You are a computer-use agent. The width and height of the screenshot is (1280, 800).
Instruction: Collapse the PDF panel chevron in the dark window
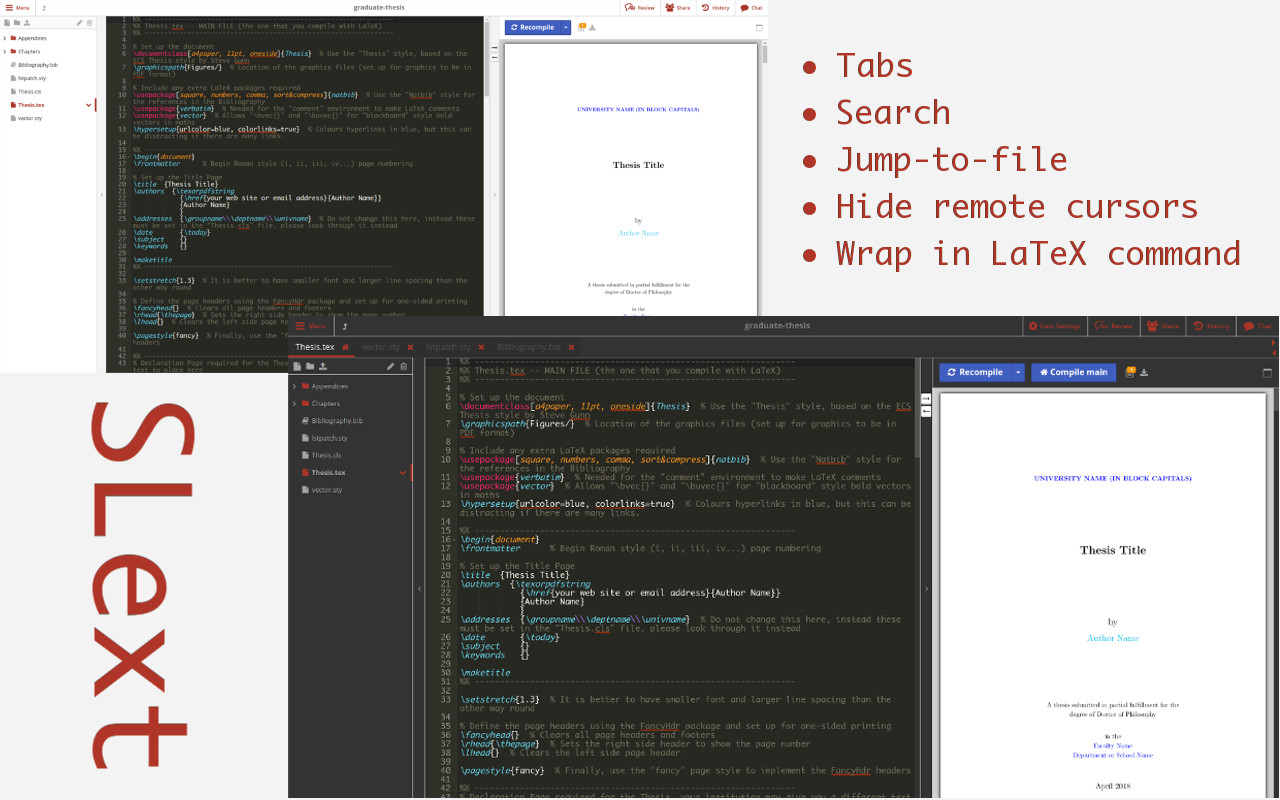[x=926, y=589]
